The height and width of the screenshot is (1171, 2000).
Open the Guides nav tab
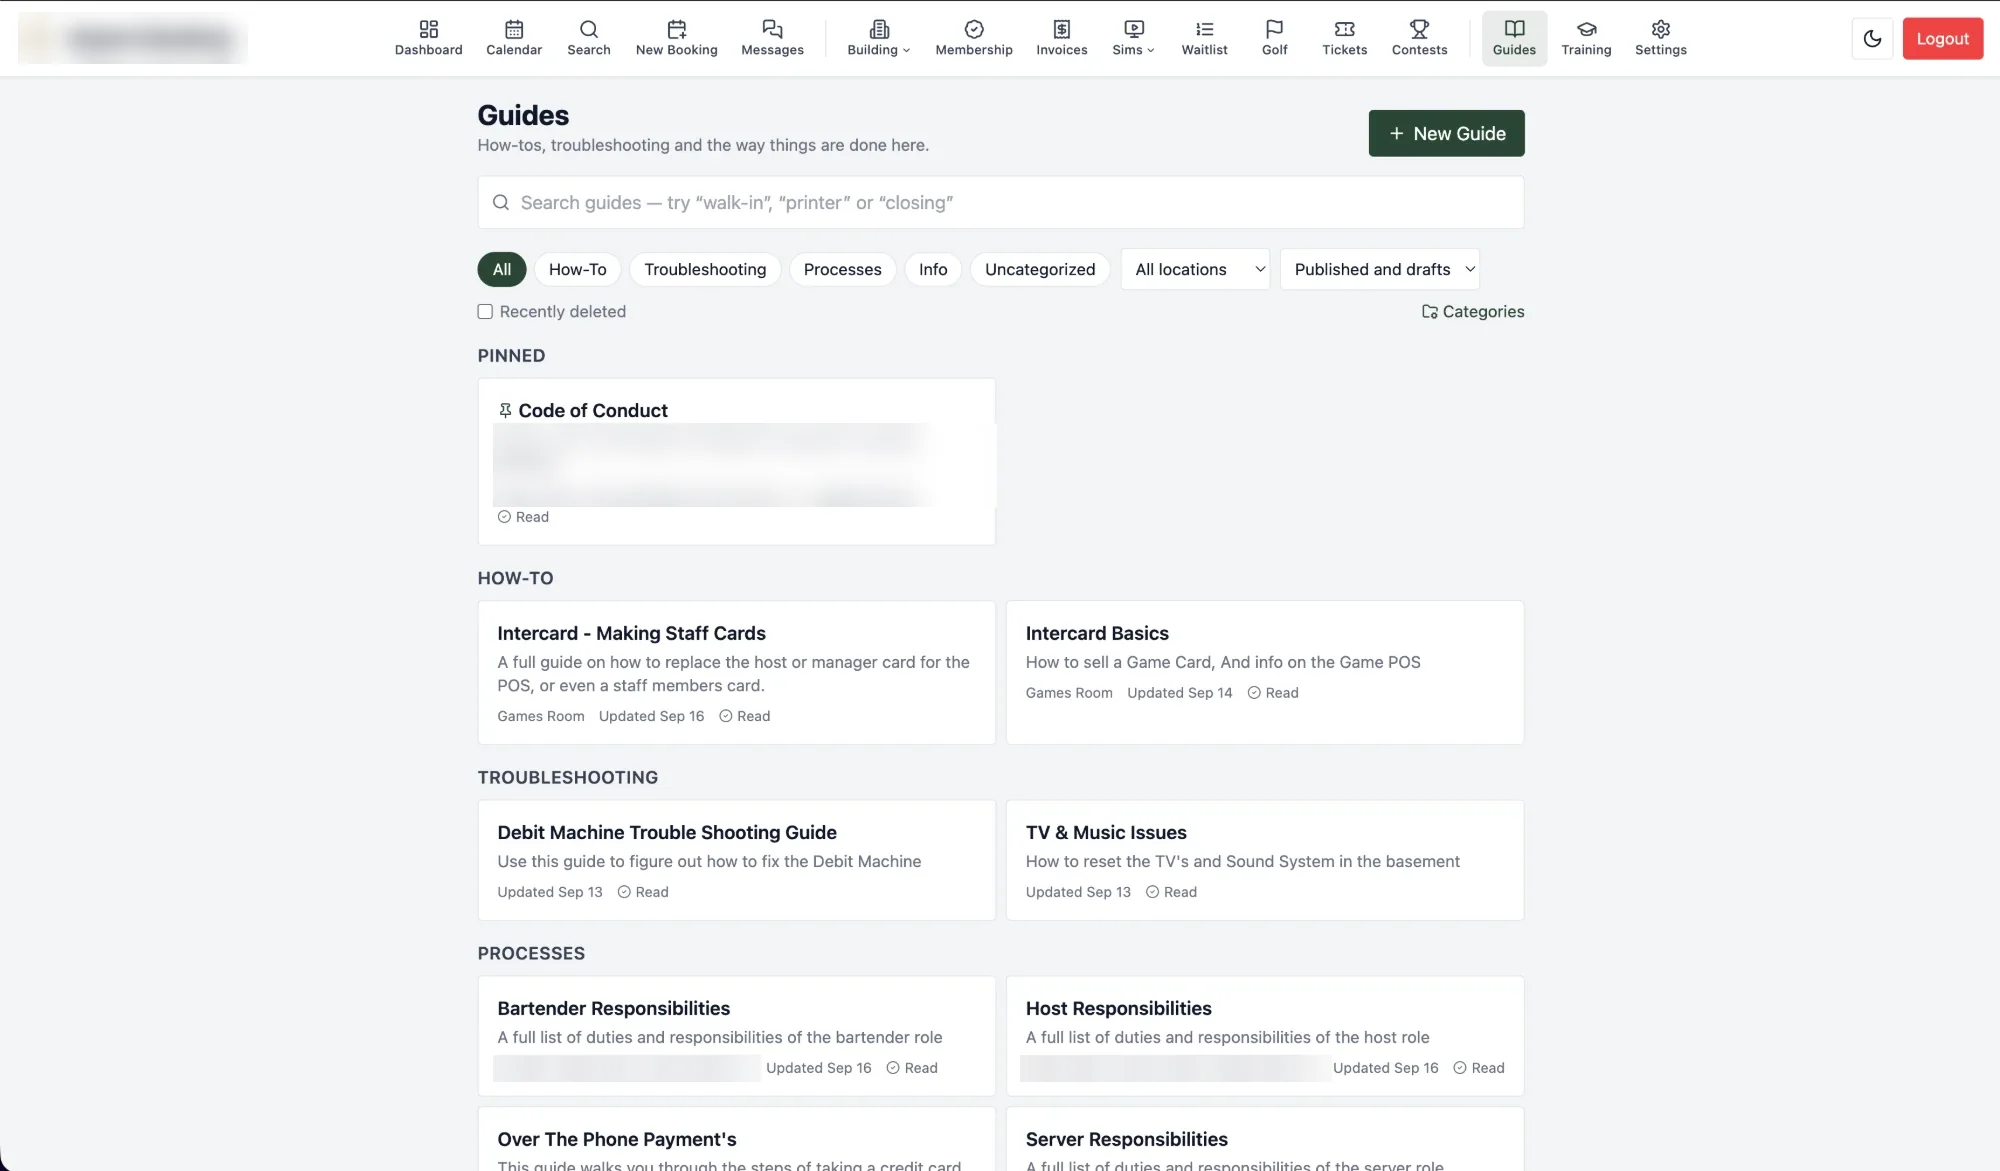(x=1514, y=38)
